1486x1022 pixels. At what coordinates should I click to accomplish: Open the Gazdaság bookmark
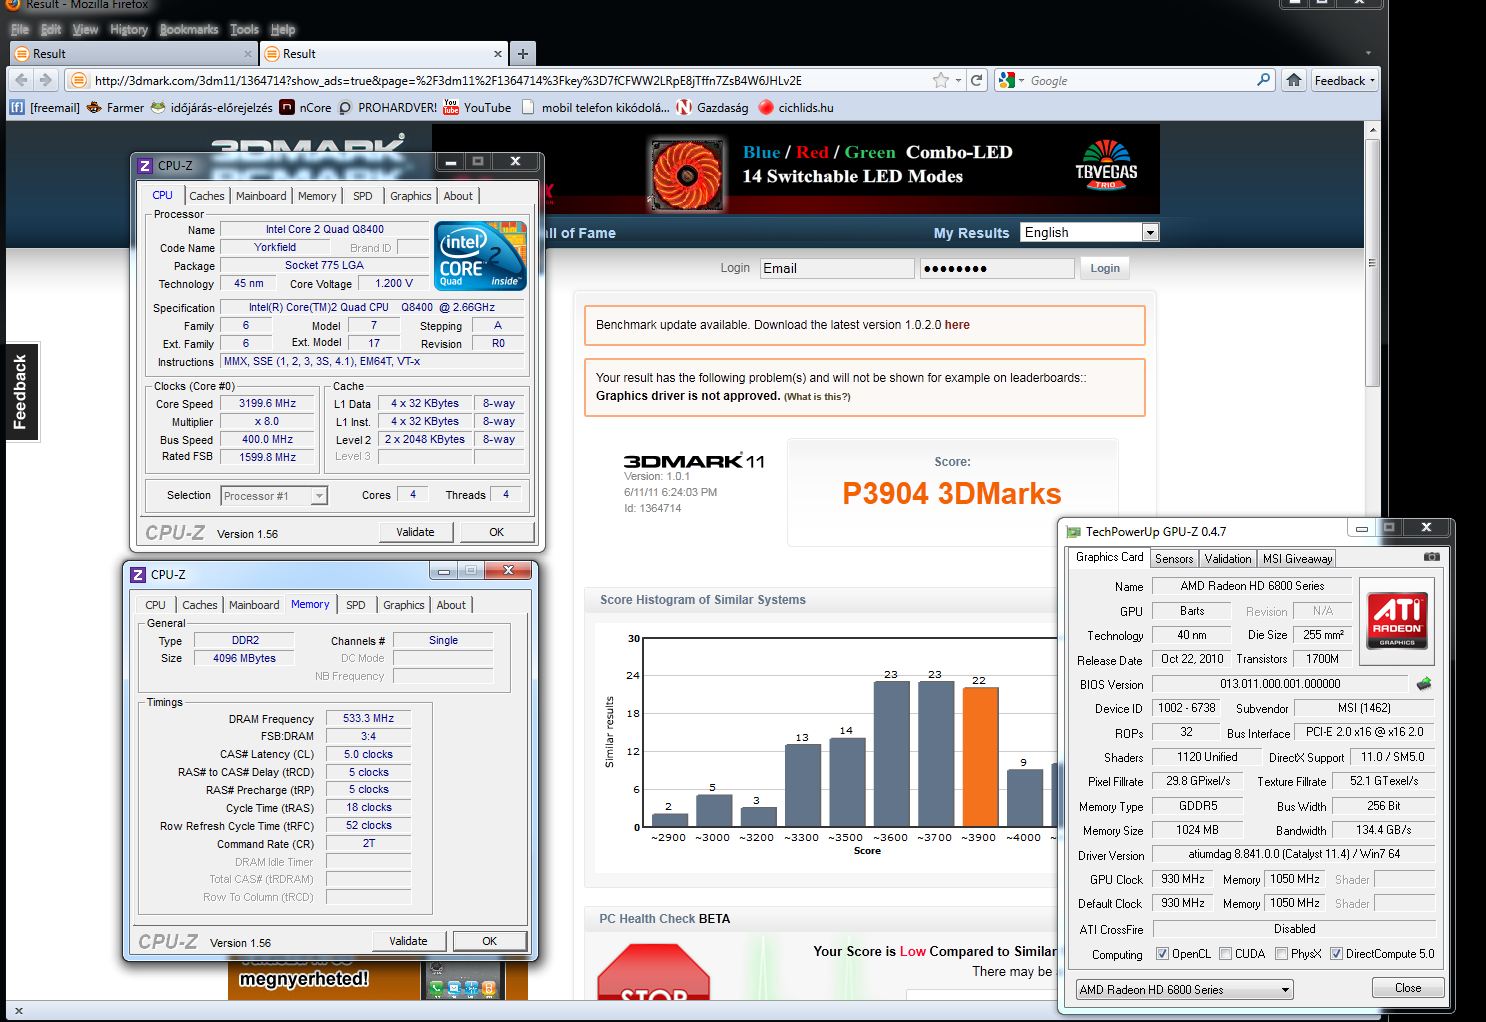click(x=712, y=107)
